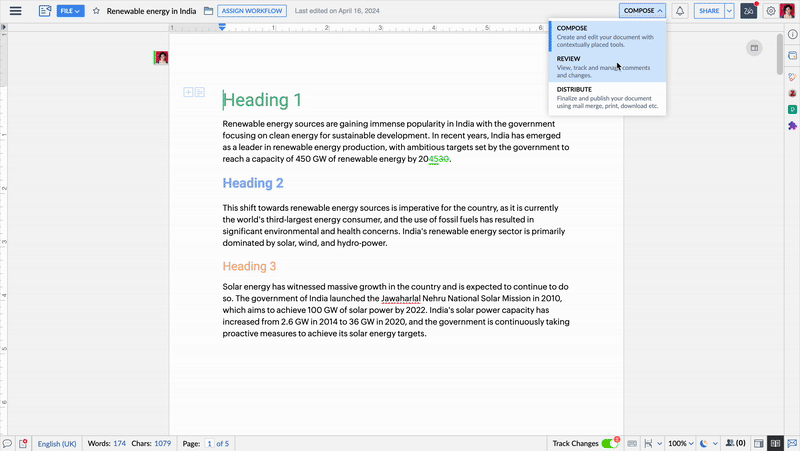This screenshot has height=451, width=800.
Task: Expand the ruler corner arrow at top-left
Action: 4,27
